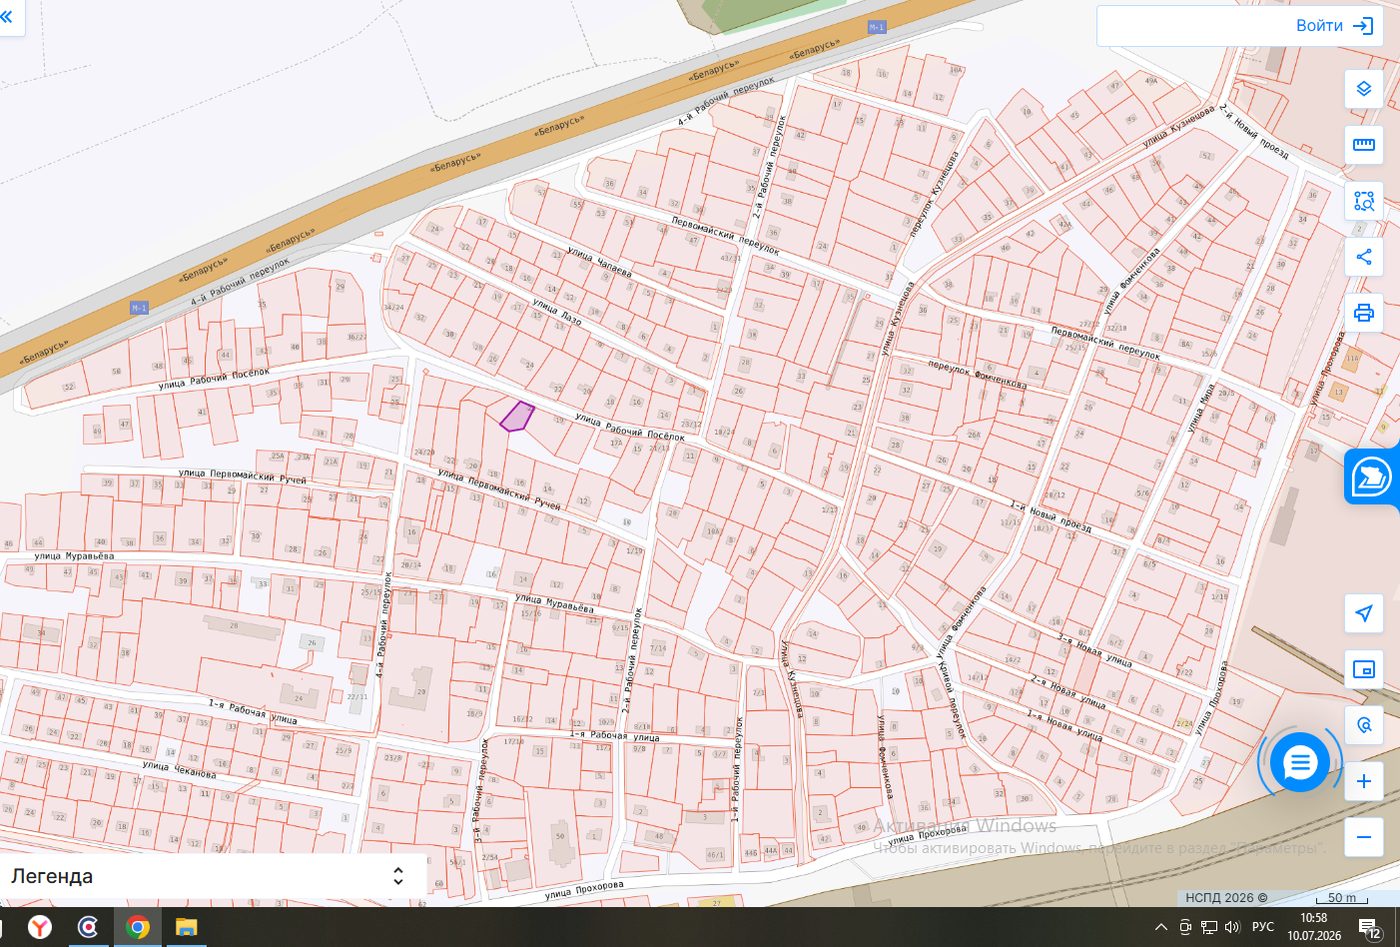The image size is (1400, 947).
Task: Zoom in with the plus button
Action: click(x=1363, y=781)
